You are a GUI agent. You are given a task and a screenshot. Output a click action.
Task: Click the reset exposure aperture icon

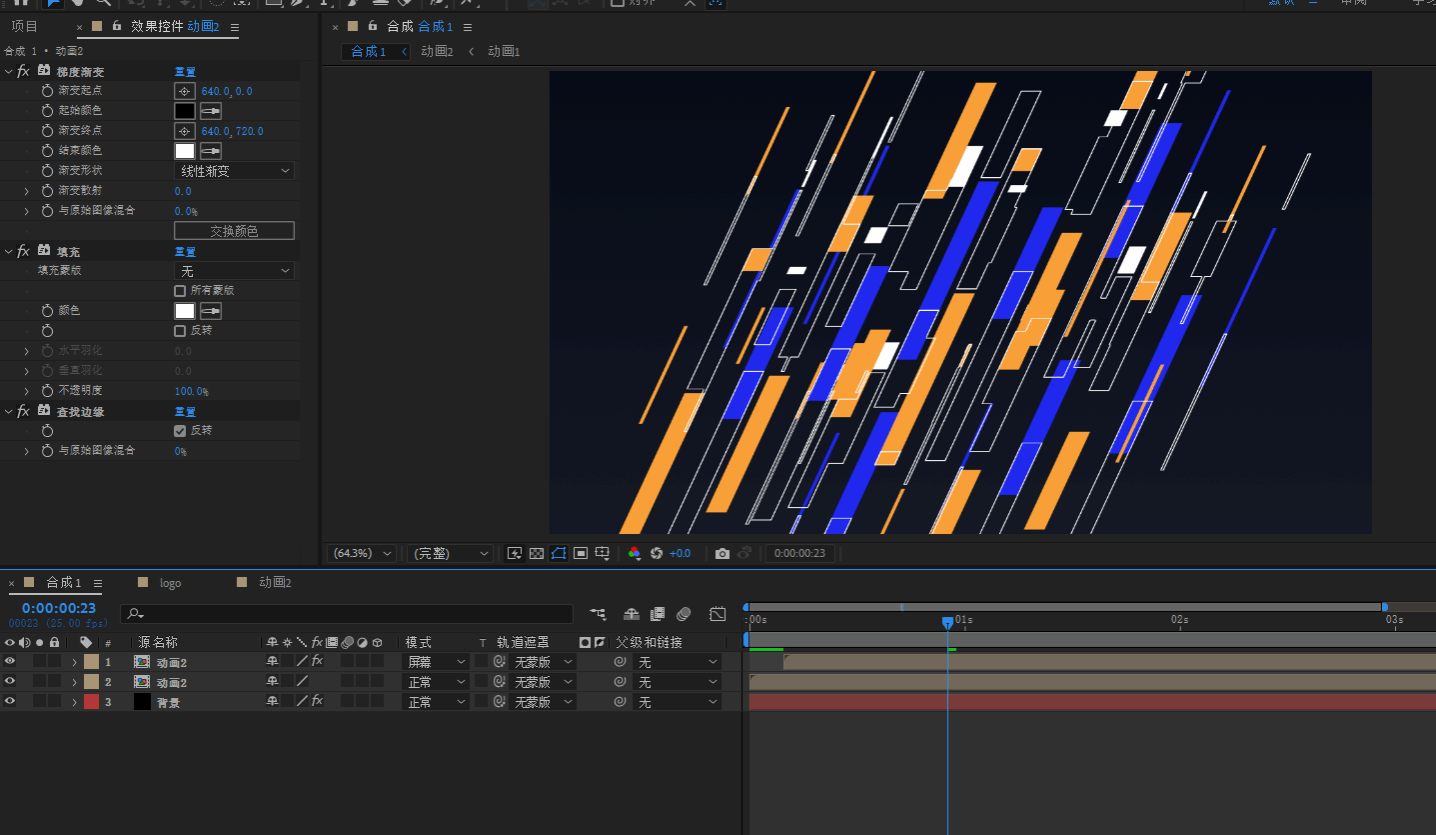pyautogui.click(x=656, y=553)
